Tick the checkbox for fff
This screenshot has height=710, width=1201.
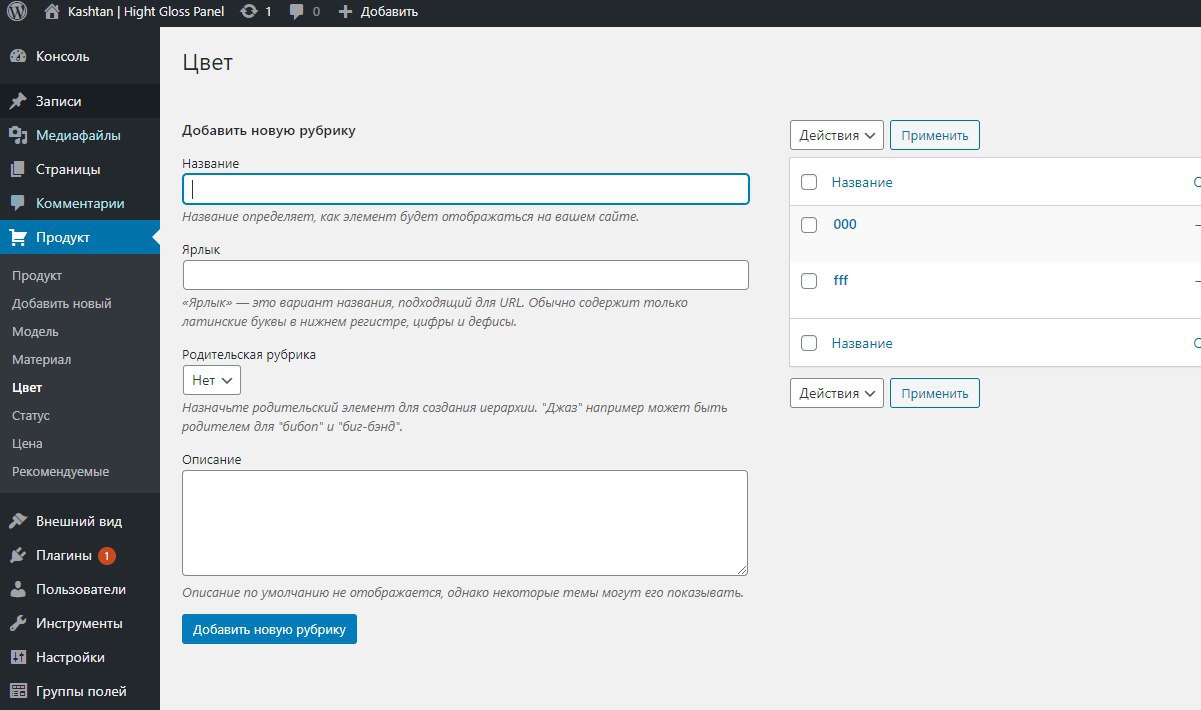(810, 281)
